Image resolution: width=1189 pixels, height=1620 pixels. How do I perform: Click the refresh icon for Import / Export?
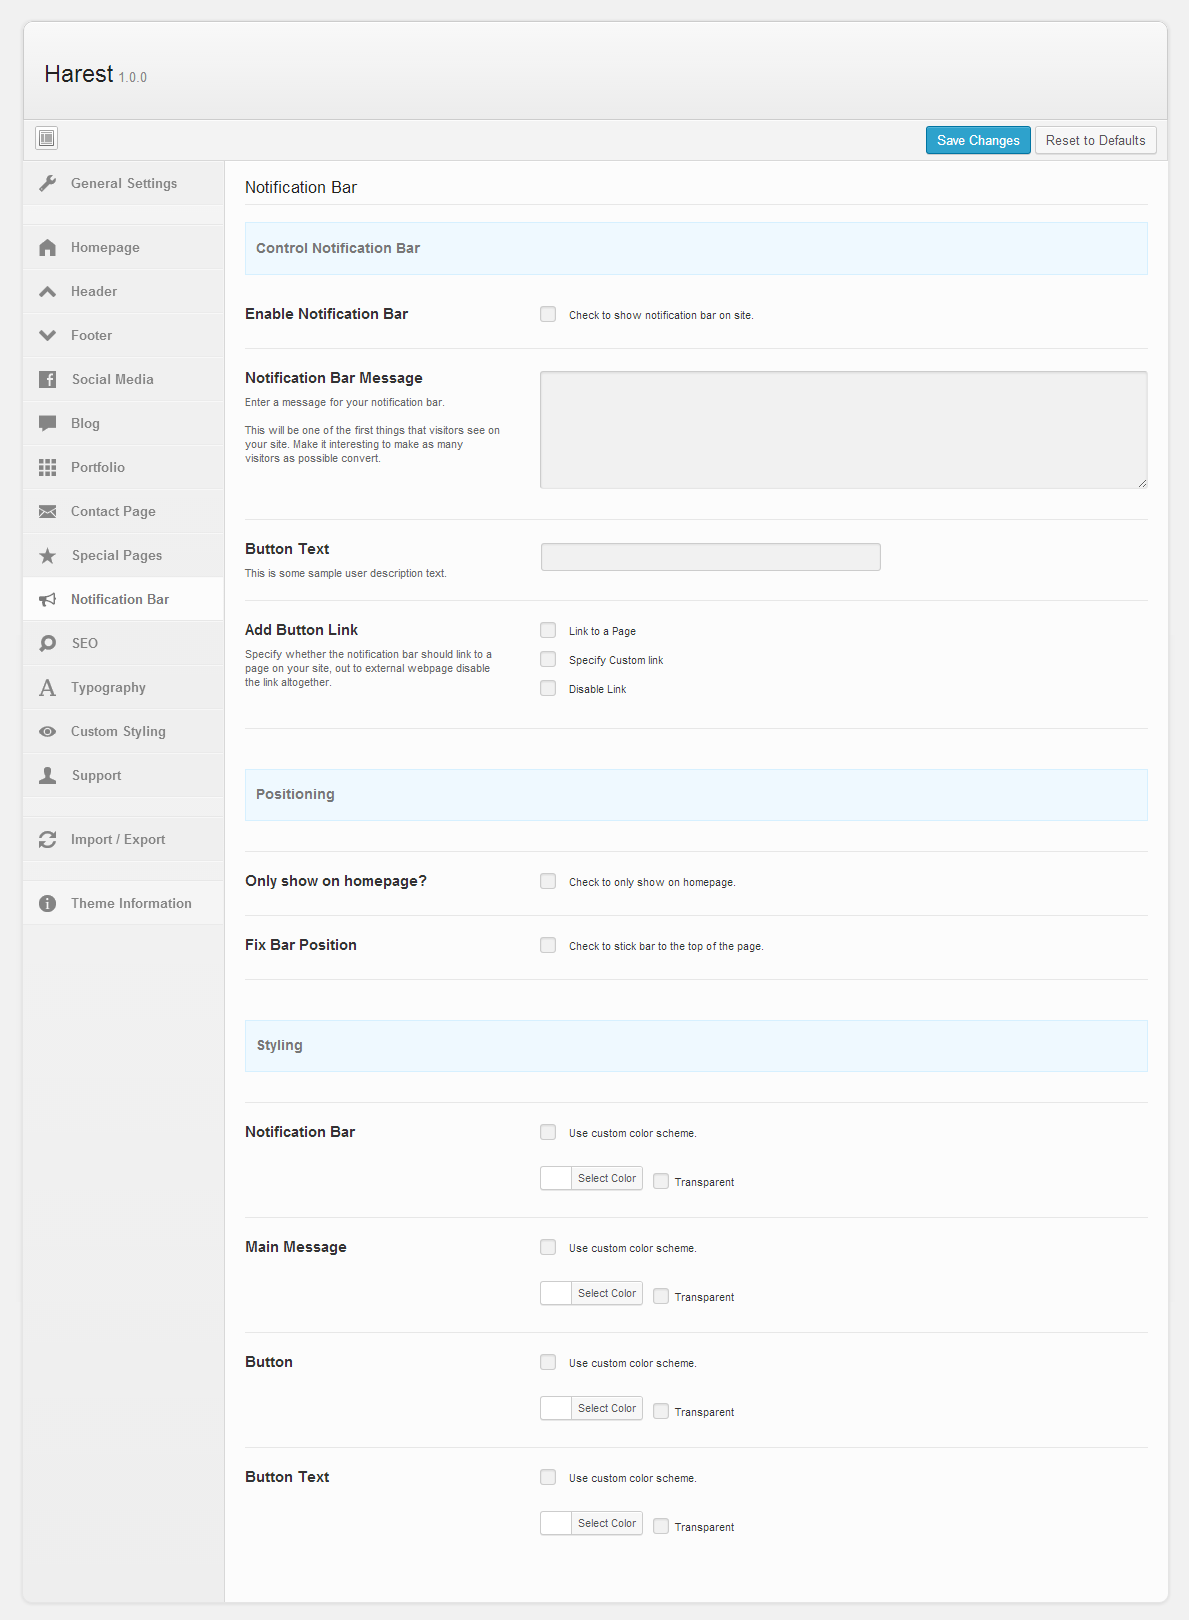tap(47, 840)
